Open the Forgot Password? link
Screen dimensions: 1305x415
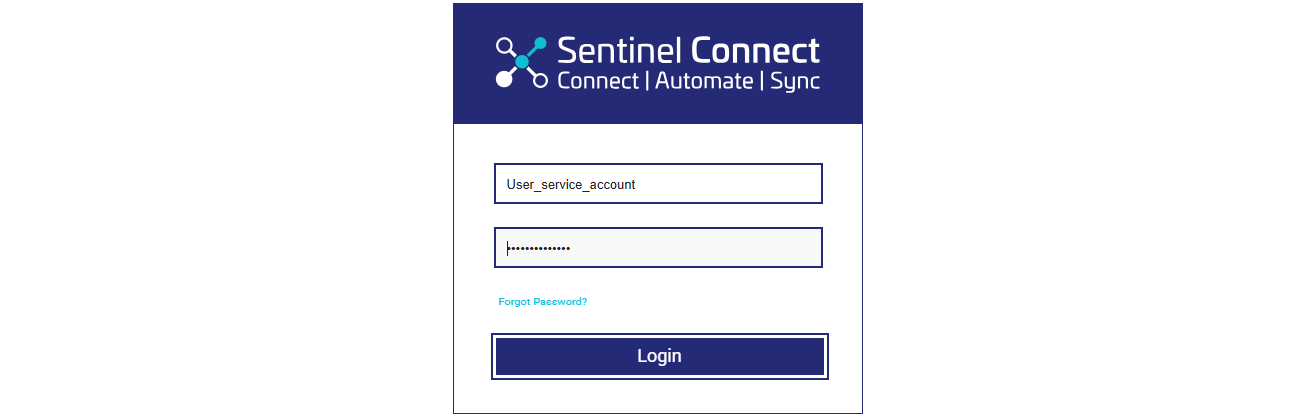point(542,301)
